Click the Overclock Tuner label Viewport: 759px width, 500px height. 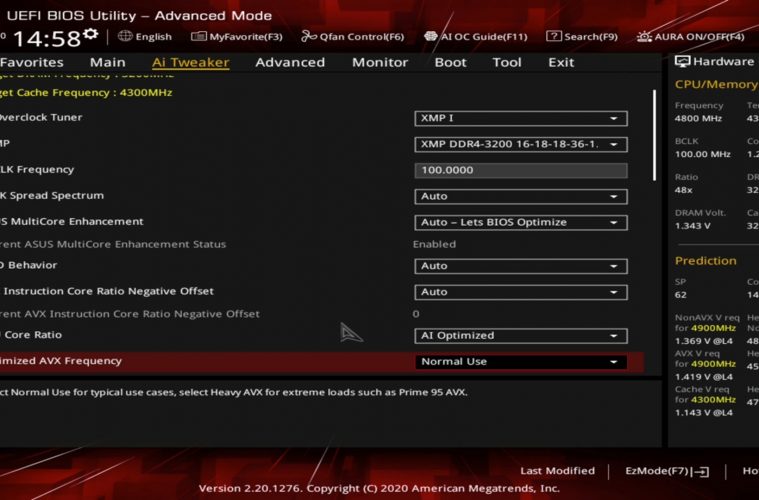click(x=41, y=118)
